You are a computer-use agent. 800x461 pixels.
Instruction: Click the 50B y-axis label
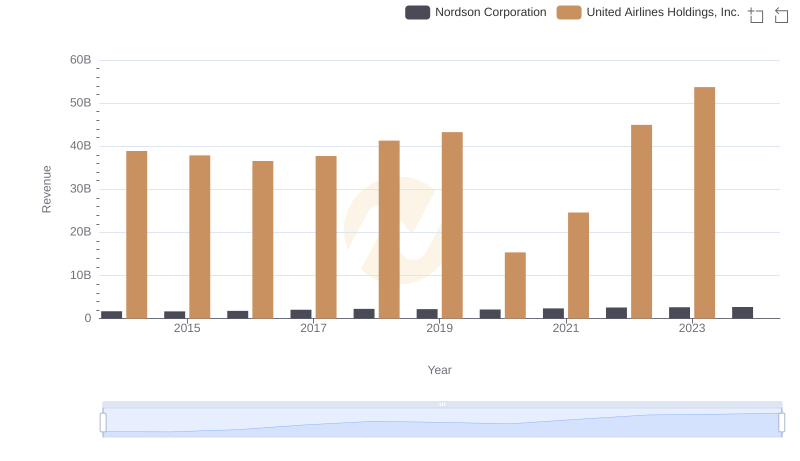tap(81, 103)
